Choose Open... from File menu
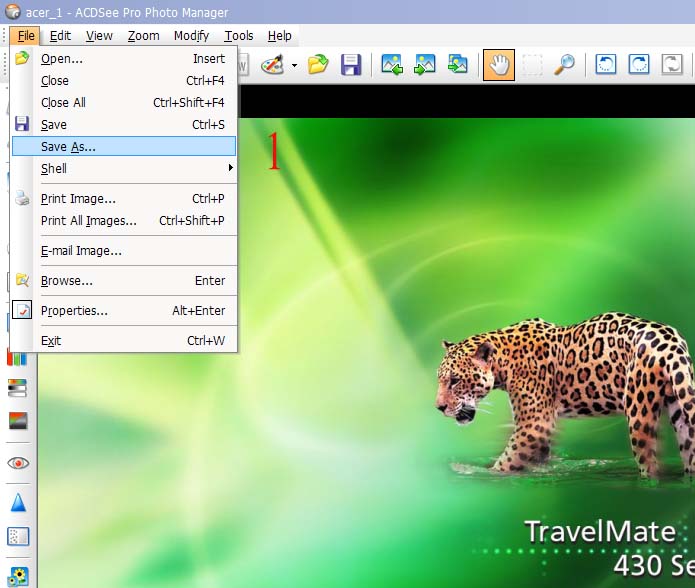Viewport: 695px width, 588px height. 124,58
